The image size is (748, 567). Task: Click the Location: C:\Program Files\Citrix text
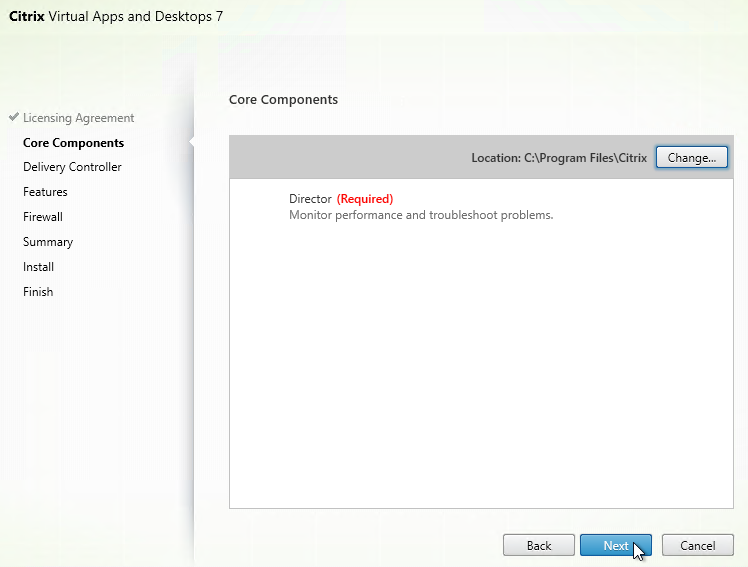click(x=559, y=158)
